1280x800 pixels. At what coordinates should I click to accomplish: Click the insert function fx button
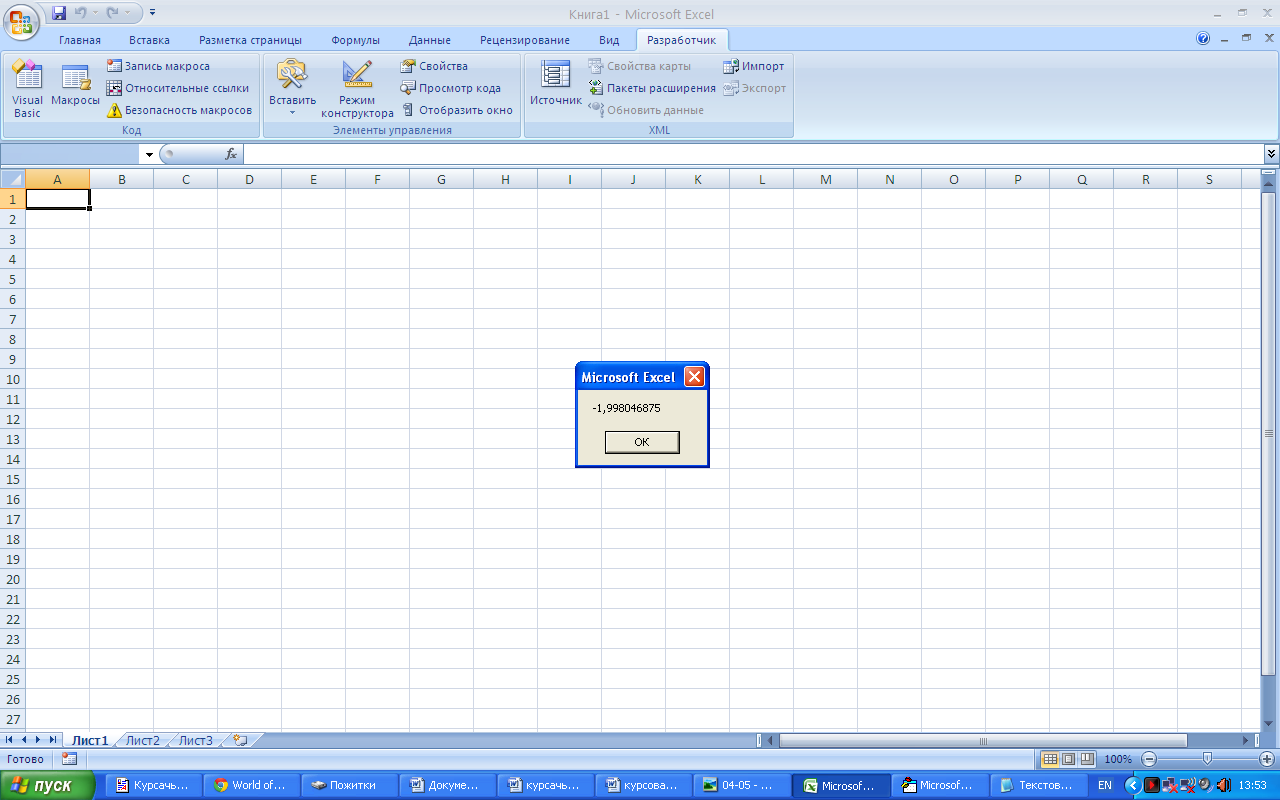[231, 154]
